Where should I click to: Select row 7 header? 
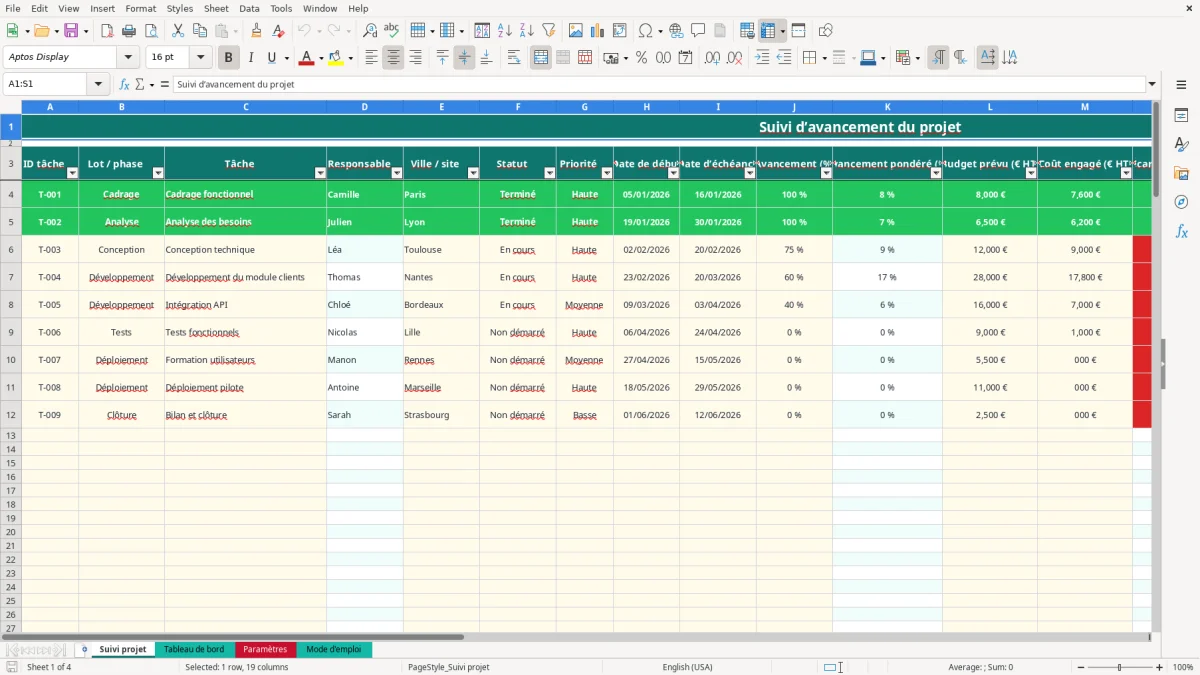pos(11,277)
